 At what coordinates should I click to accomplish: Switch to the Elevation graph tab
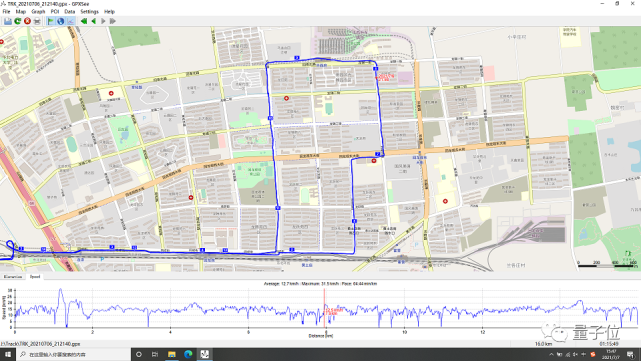click(x=13, y=276)
